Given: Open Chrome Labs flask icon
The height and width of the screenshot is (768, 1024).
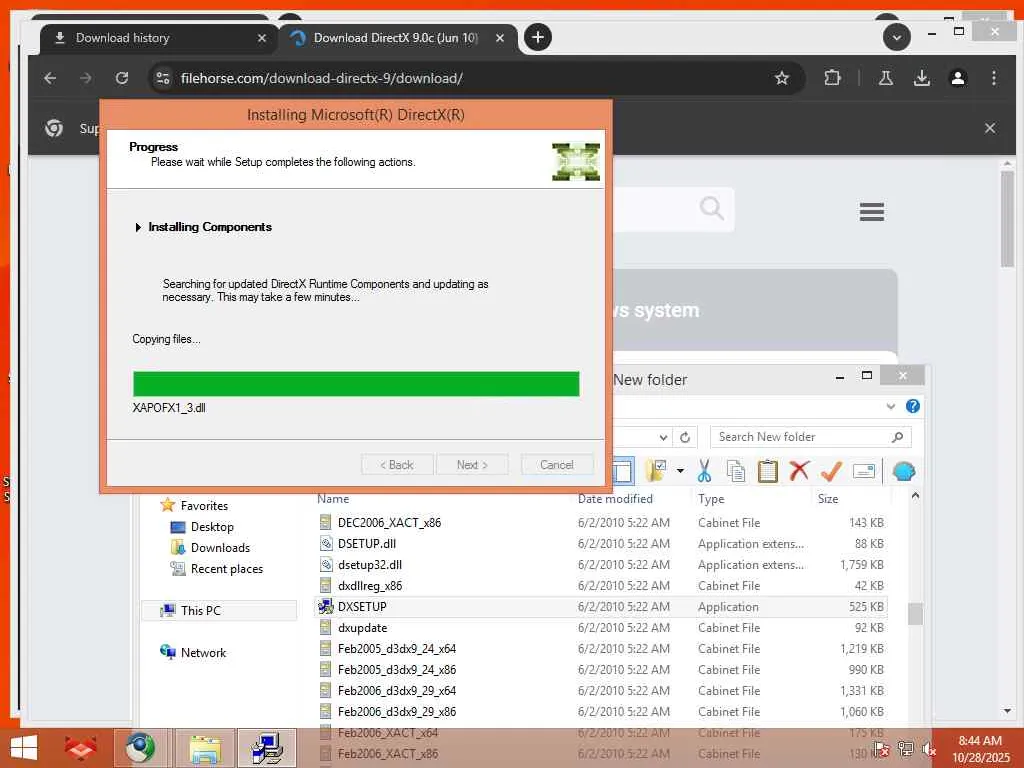Looking at the screenshot, I should coord(886,78).
